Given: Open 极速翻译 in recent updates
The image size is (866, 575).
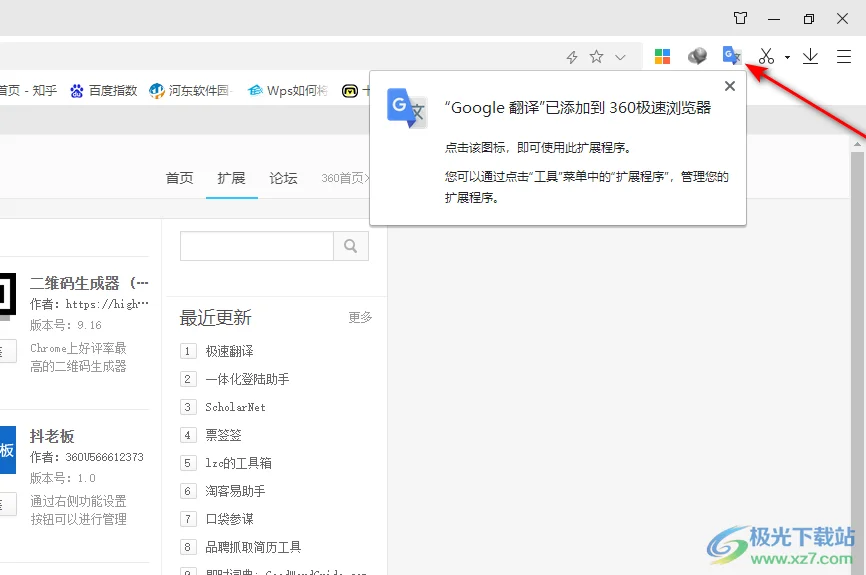Looking at the screenshot, I should (230, 351).
